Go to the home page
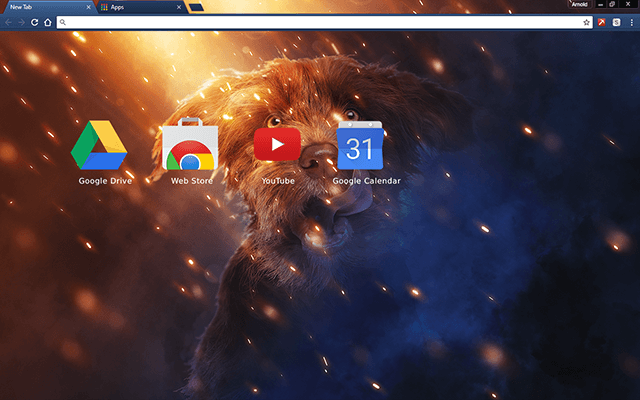This screenshot has width=640, height=400. tap(48, 22)
